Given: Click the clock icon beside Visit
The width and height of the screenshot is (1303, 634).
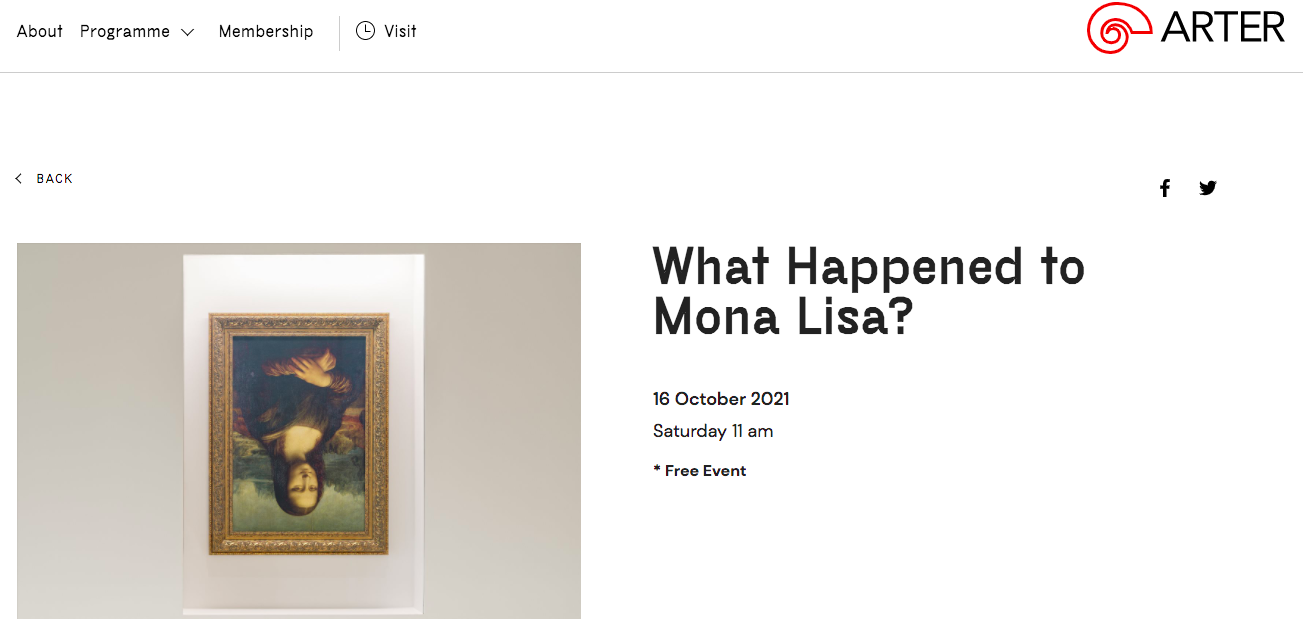Looking at the screenshot, I should (x=365, y=31).
